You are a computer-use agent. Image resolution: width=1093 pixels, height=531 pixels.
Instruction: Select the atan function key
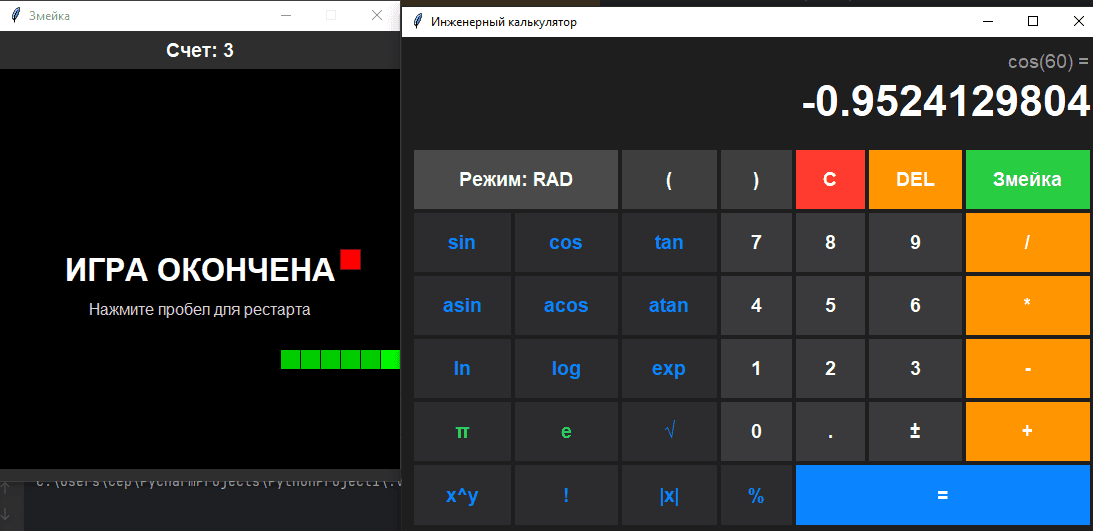[669, 305]
